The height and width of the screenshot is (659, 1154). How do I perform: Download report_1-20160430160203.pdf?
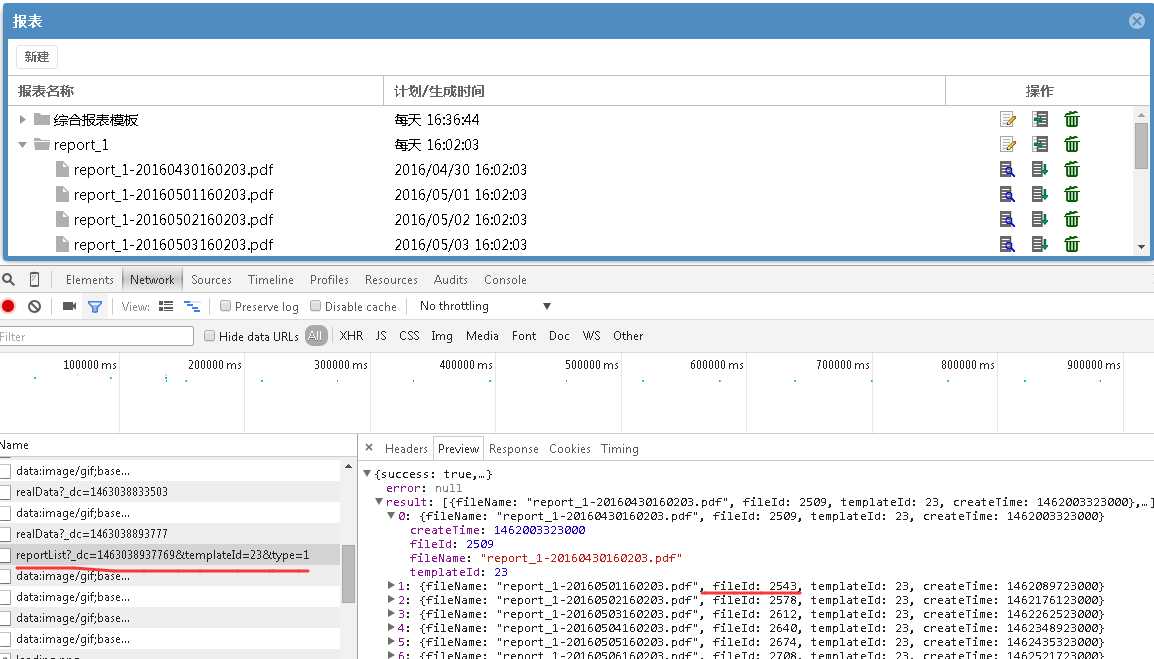(1040, 169)
